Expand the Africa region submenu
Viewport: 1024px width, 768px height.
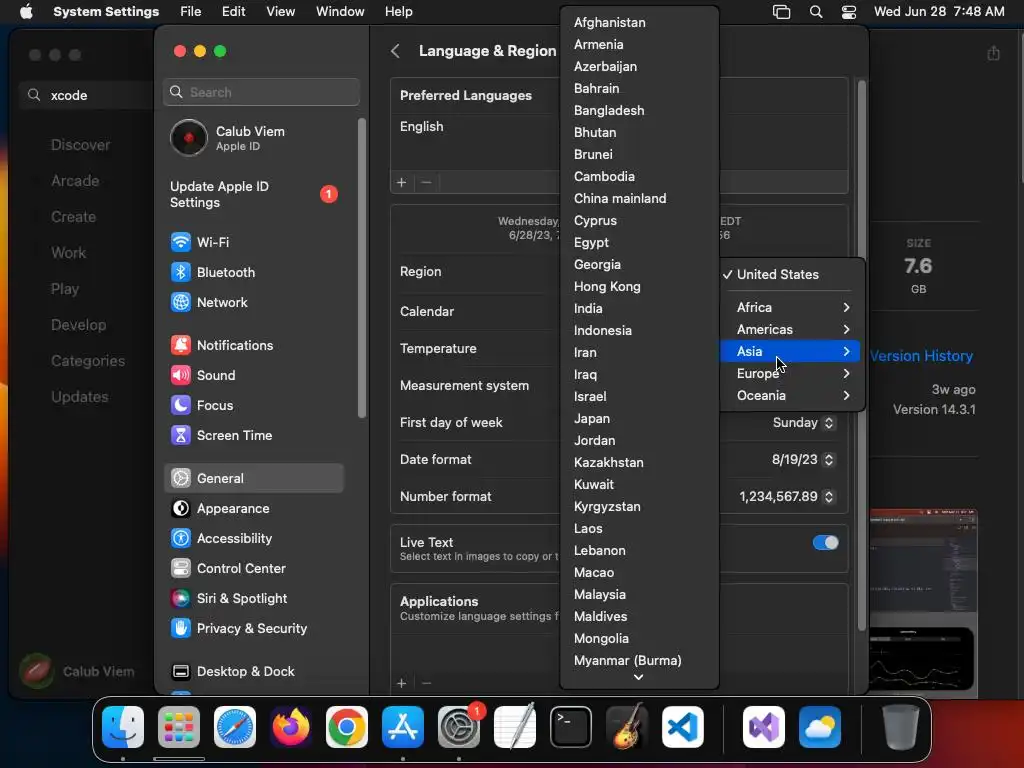point(792,308)
